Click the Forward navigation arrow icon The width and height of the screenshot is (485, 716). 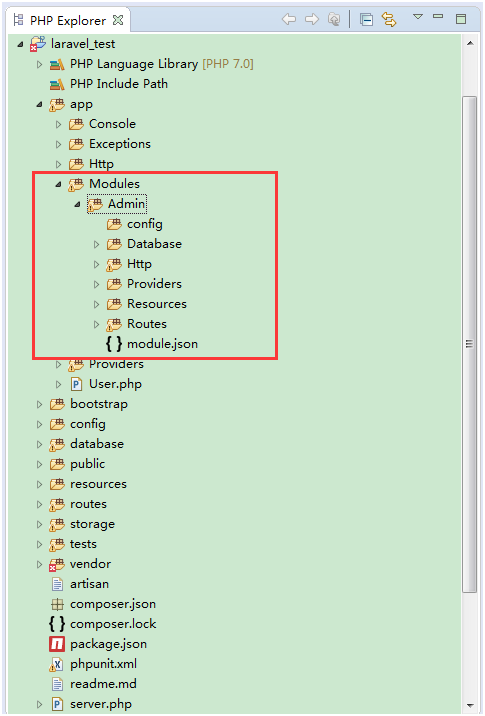click(x=312, y=19)
